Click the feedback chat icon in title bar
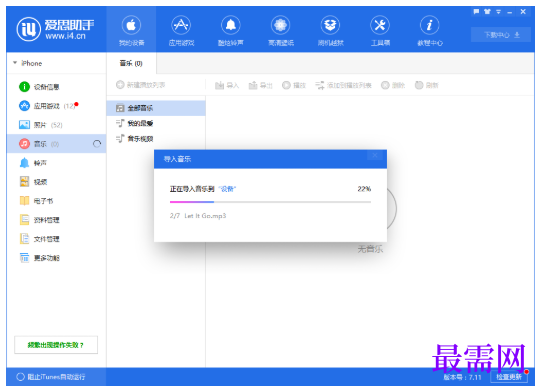Viewport: 544px width, 390px height. pyautogui.click(x=476, y=12)
